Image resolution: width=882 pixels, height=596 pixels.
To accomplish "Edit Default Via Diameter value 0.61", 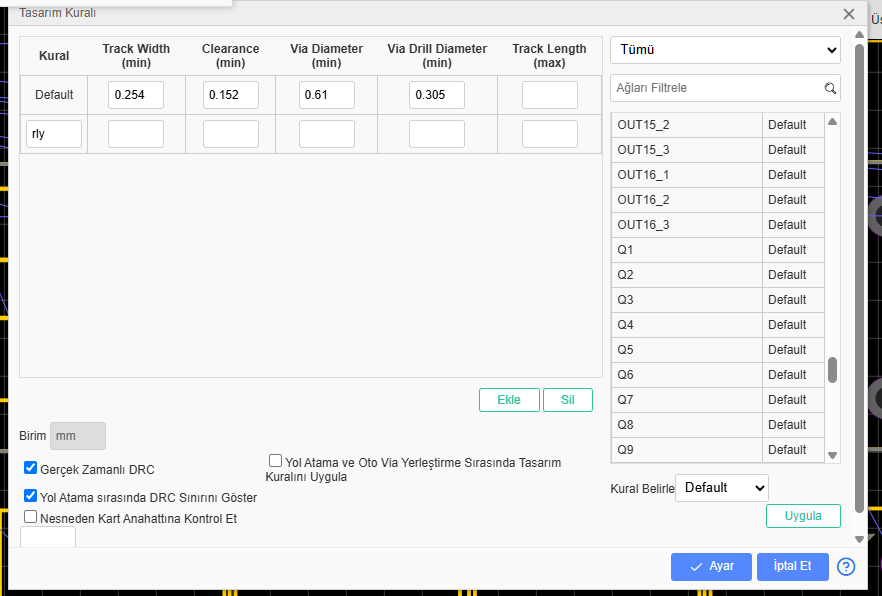I will pyautogui.click(x=327, y=95).
